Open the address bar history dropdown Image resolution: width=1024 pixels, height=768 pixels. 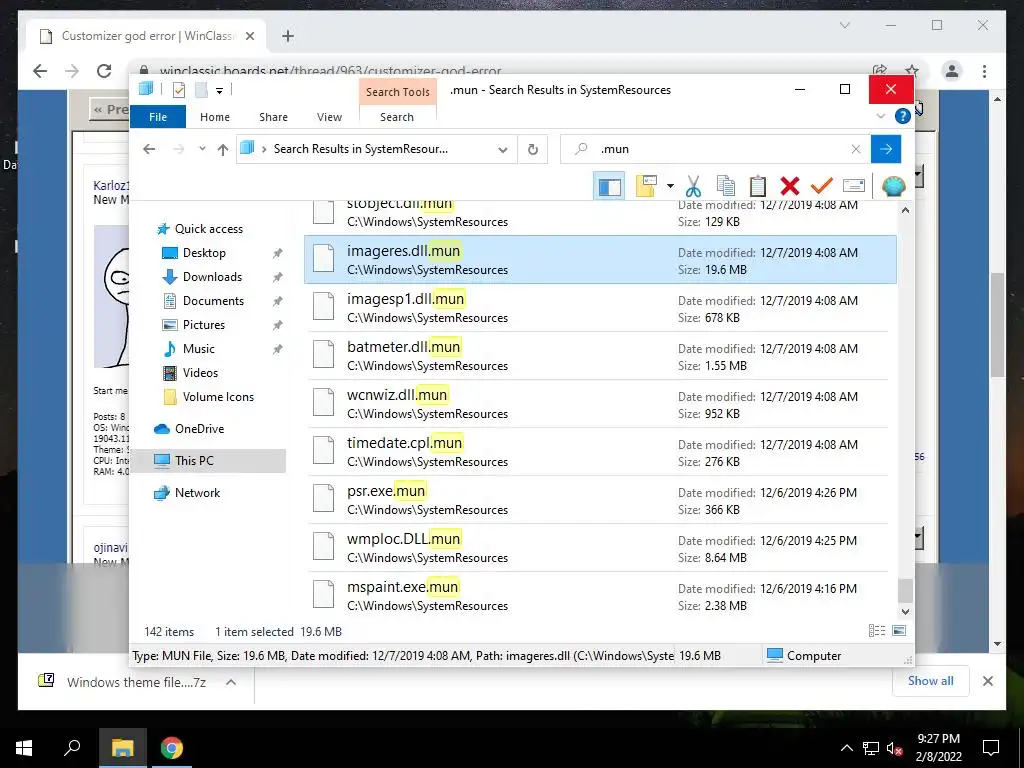[x=503, y=150]
